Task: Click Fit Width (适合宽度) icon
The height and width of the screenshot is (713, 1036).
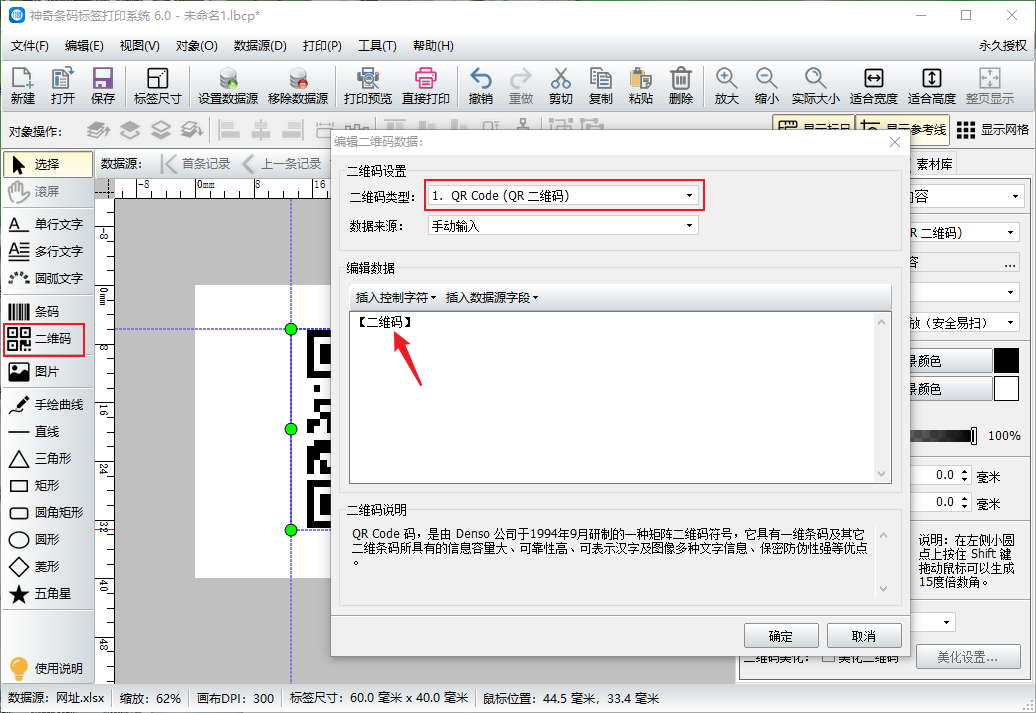Action: 873,86
